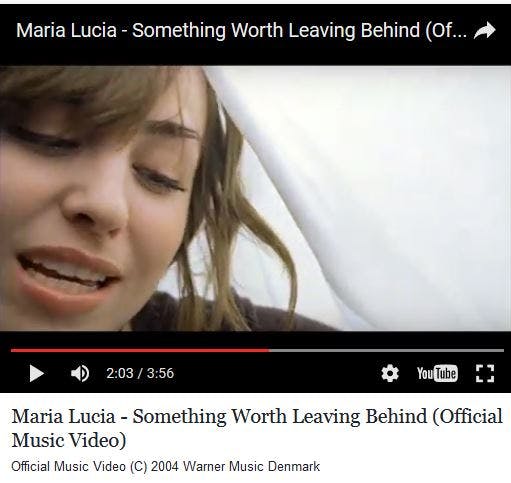Image resolution: width=511 pixels, height=483 pixels.
Task: Click the video title in the player's top bar
Action: (241, 30)
